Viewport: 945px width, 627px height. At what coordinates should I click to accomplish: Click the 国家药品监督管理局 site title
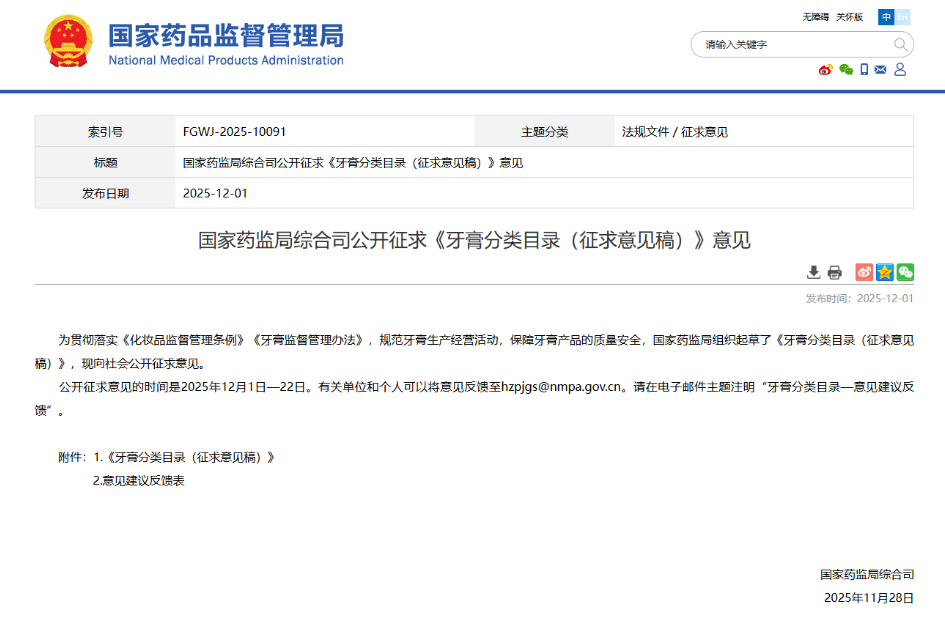coord(225,37)
